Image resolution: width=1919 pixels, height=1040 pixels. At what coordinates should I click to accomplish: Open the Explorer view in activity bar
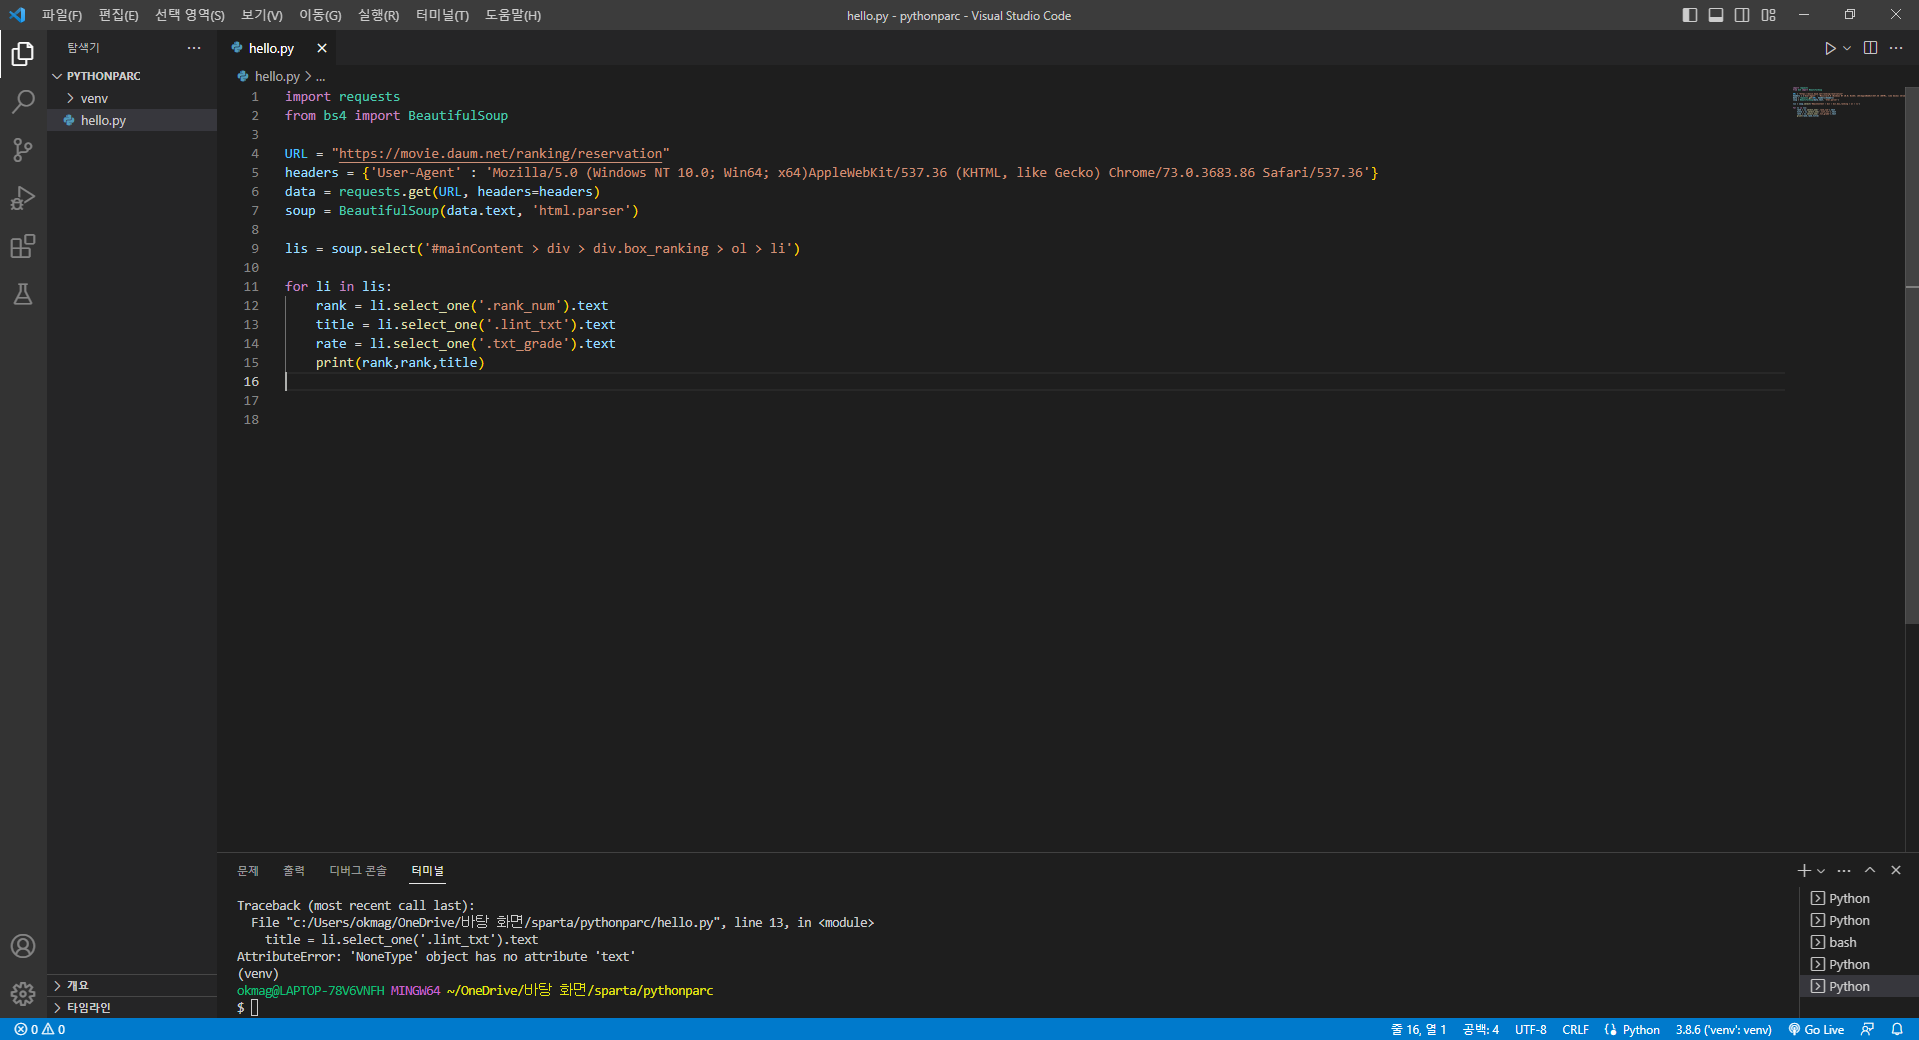[23, 53]
